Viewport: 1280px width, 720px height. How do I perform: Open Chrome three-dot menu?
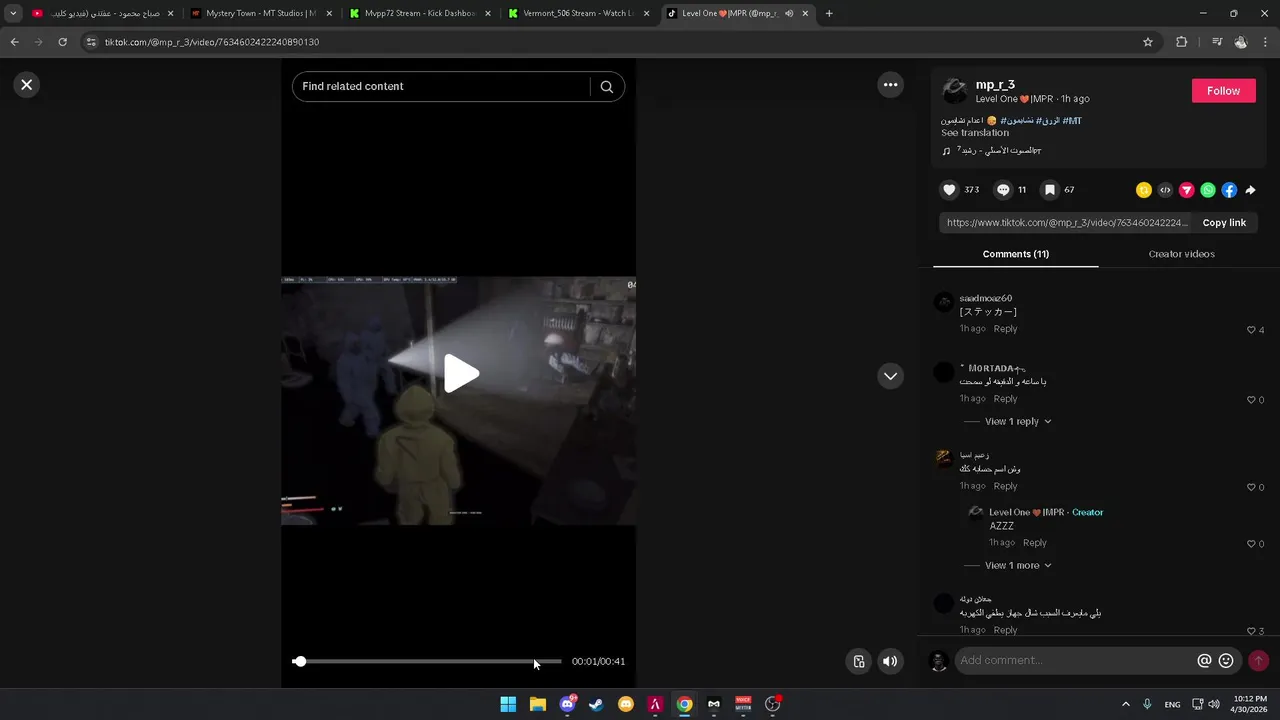pyautogui.click(x=1266, y=42)
